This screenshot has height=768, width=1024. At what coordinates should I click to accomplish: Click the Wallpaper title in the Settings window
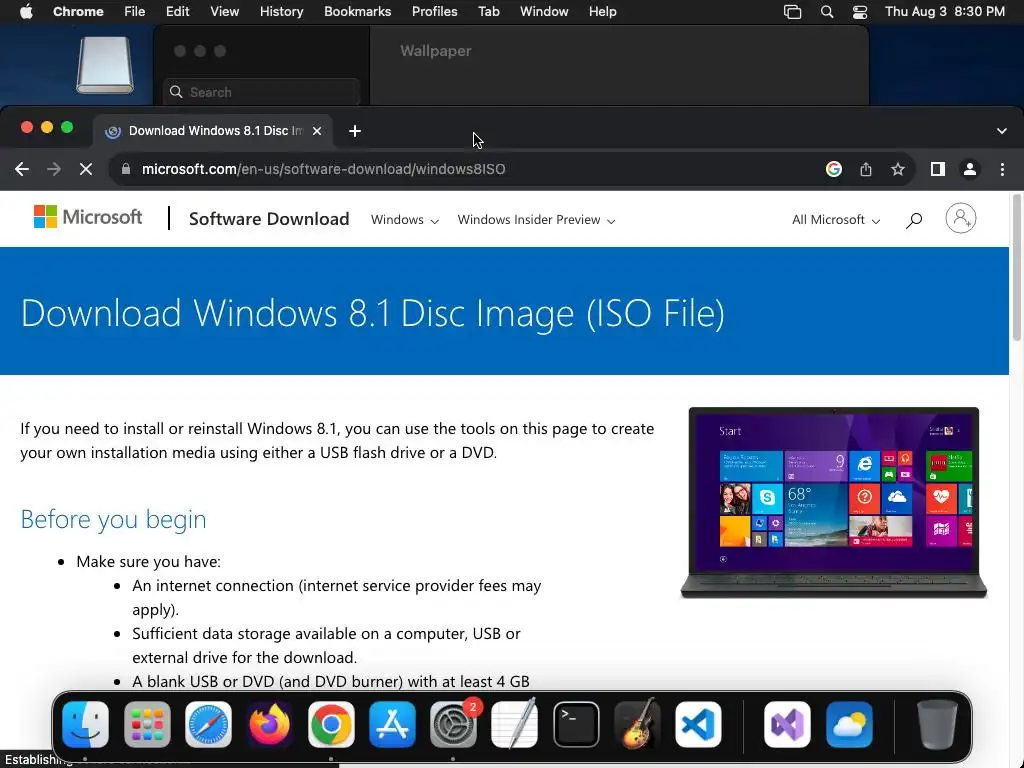[x=436, y=51]
